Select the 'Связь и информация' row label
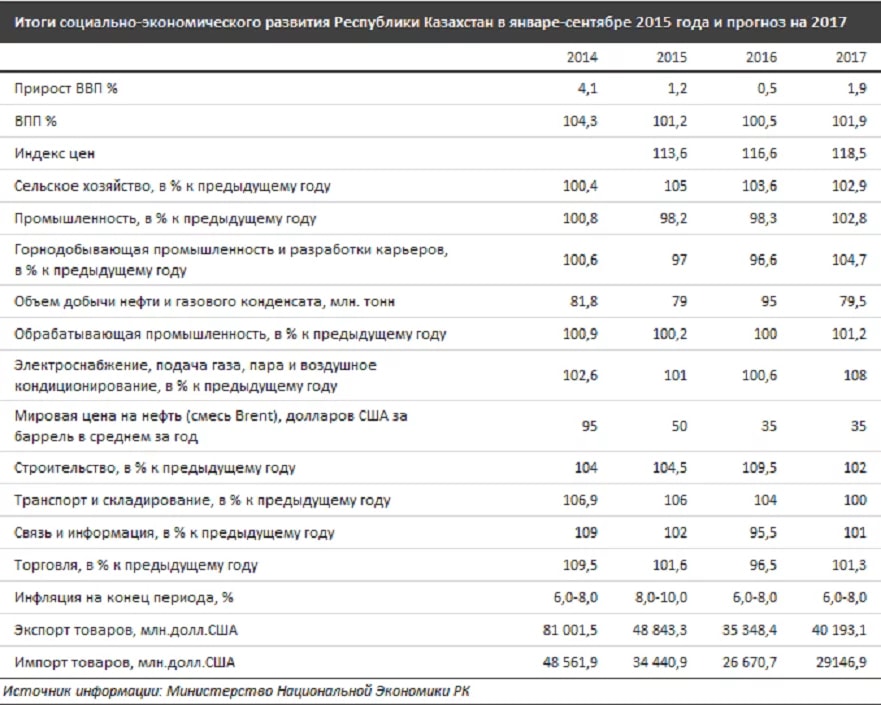881x705 pixels. [x=174, y=533]
